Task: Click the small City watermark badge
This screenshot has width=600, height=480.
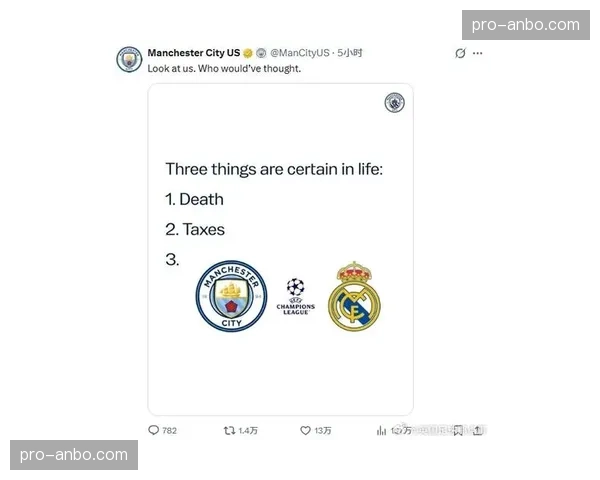Action: tap(395, 103)
